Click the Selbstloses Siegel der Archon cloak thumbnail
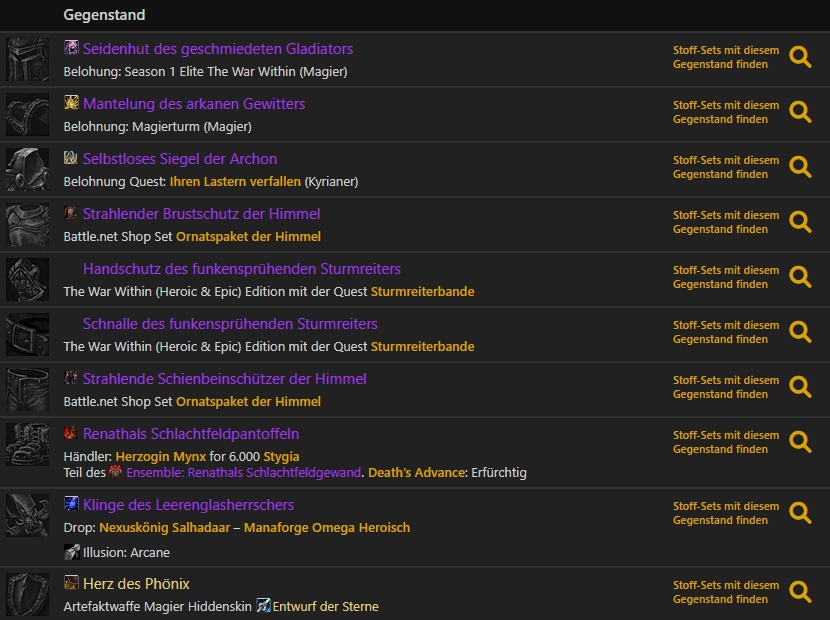Screen dimensions: 830x620 [27, 170]
